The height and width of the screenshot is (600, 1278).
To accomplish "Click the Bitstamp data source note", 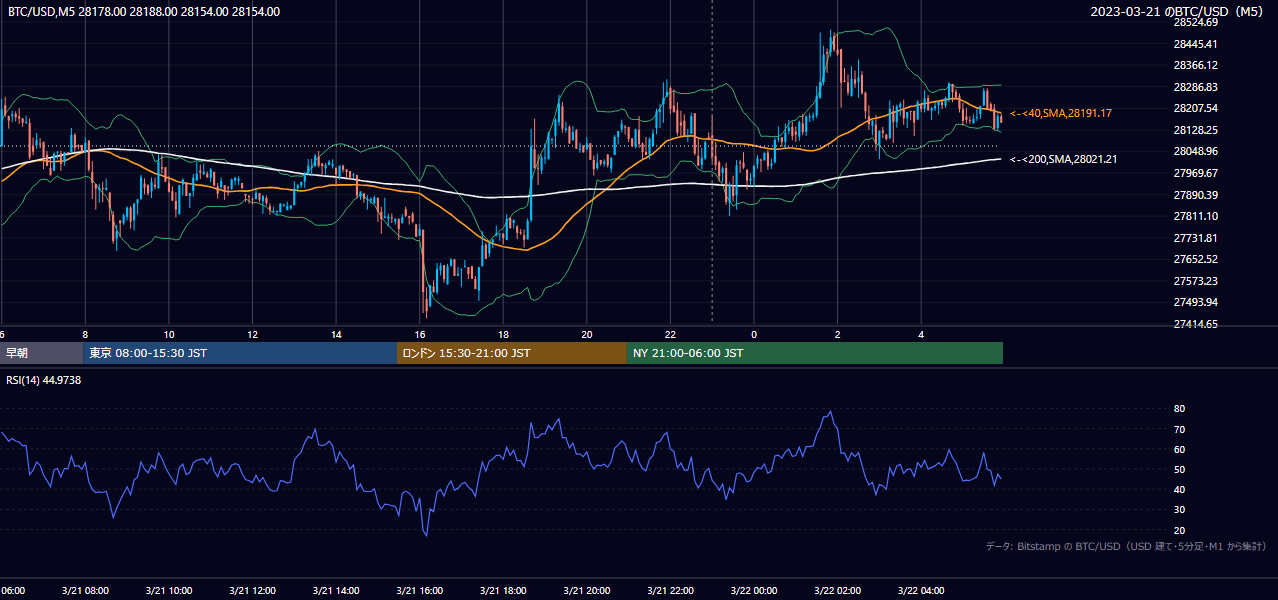I will [1127, 546].
